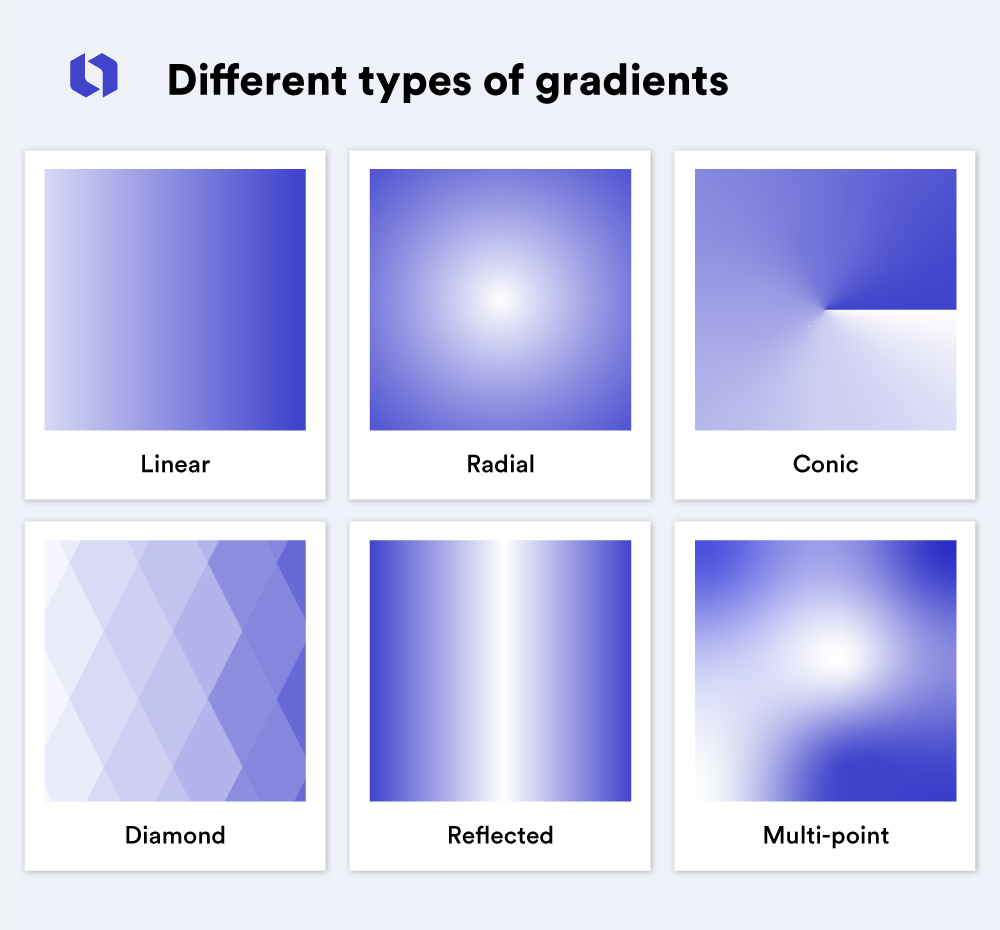Screen dimensions: 1000x930
Task: Click the "Conic" caption text
Action: pos(825,464)
